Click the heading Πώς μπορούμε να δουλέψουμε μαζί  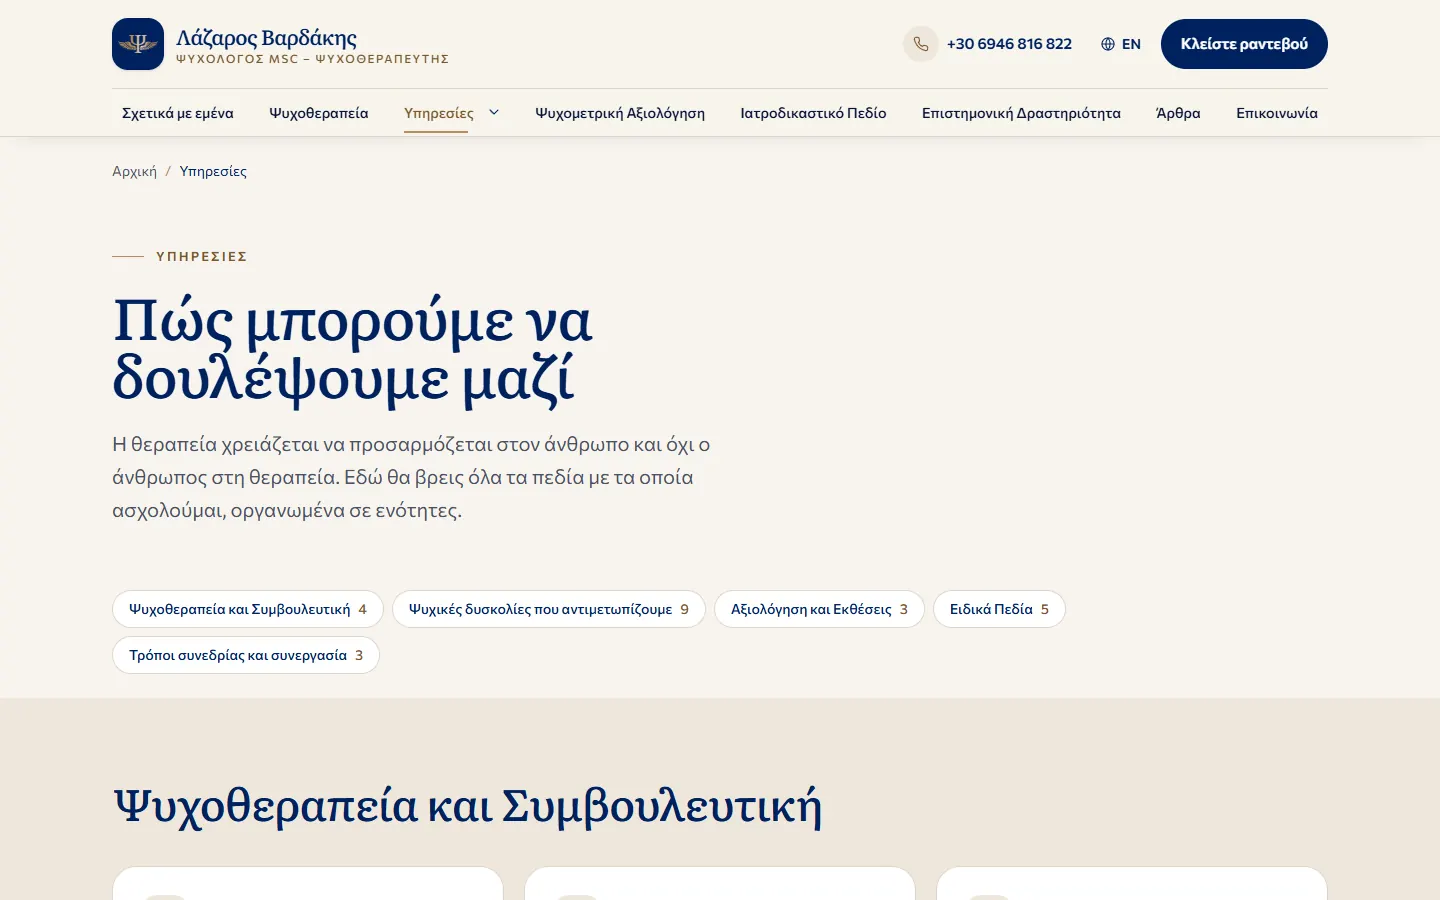[x=352, y=350]
